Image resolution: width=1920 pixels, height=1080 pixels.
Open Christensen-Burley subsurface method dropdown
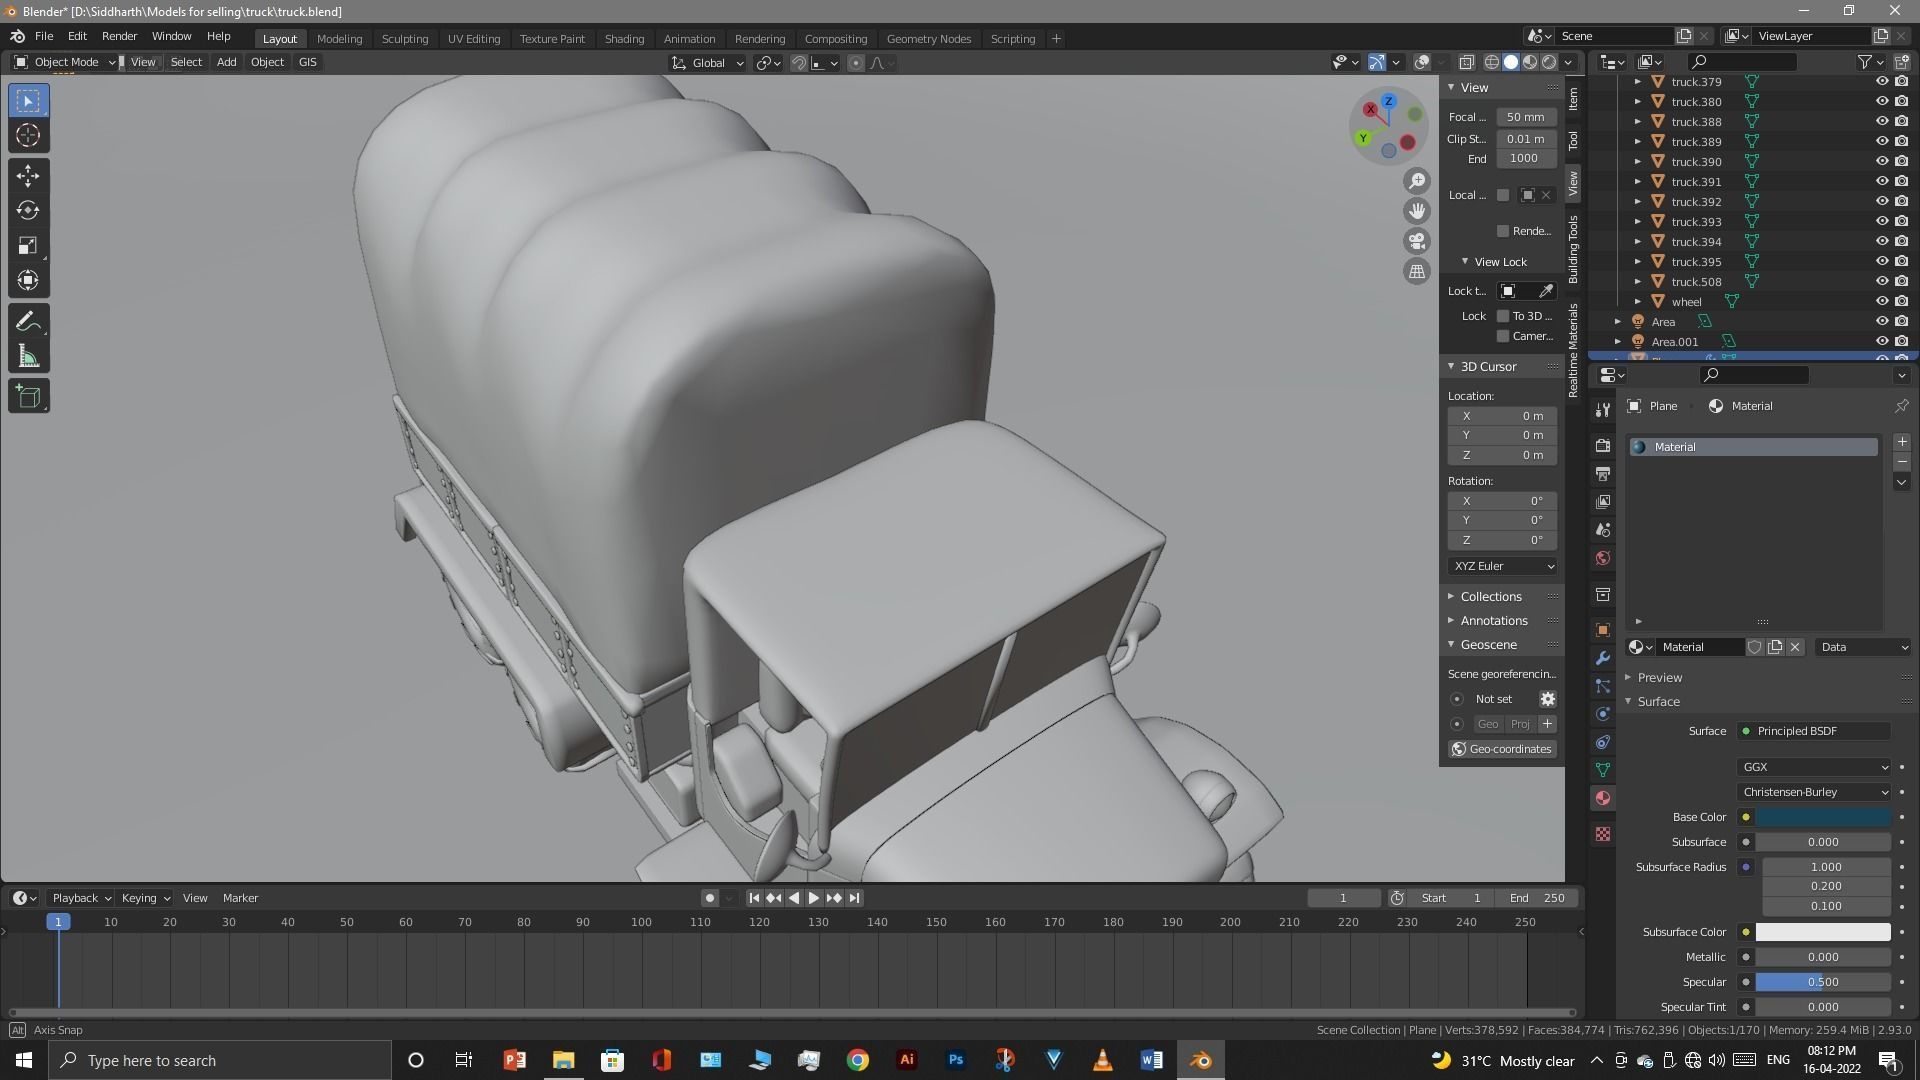[1814, 792]
